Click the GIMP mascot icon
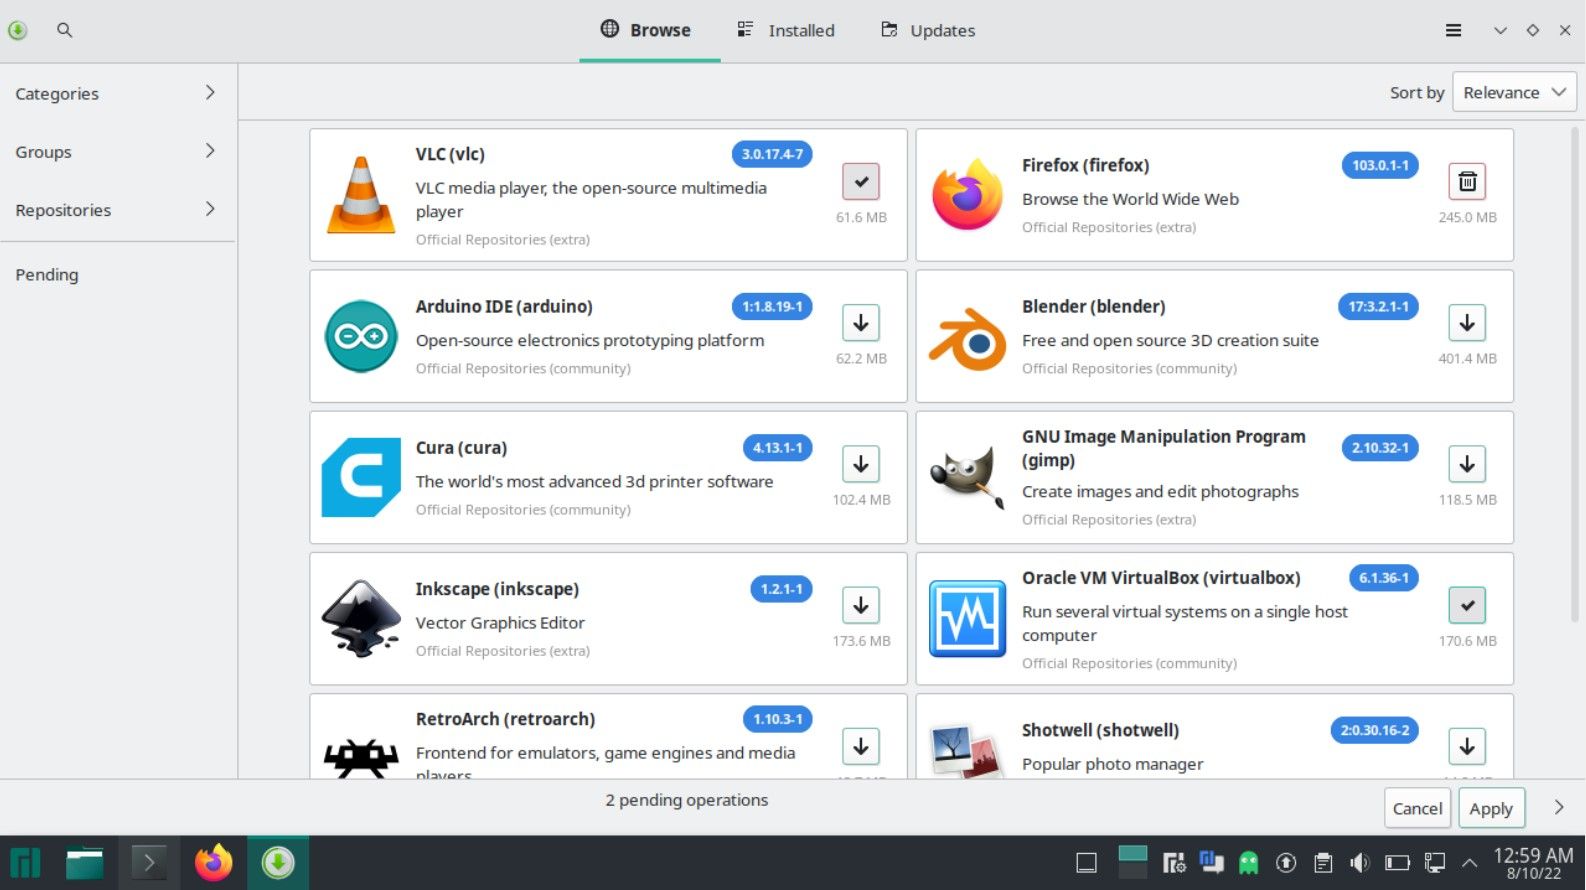The image size is (1586, 890). point(967,477)
